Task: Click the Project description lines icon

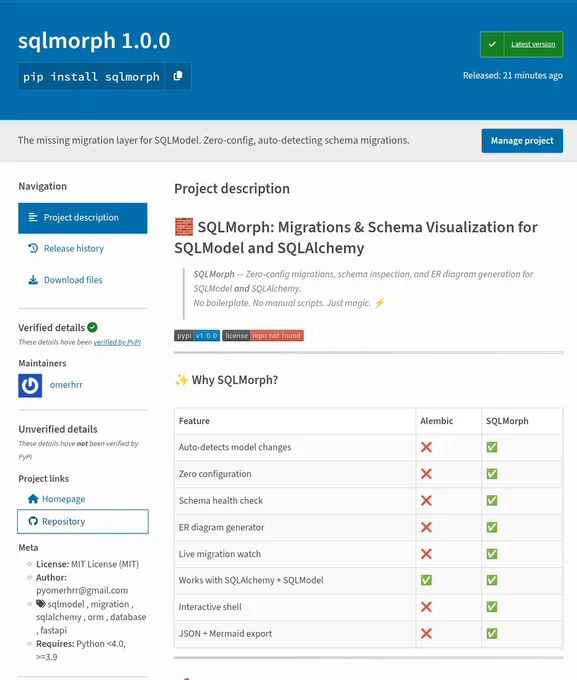Action: [x=33, y=217]
